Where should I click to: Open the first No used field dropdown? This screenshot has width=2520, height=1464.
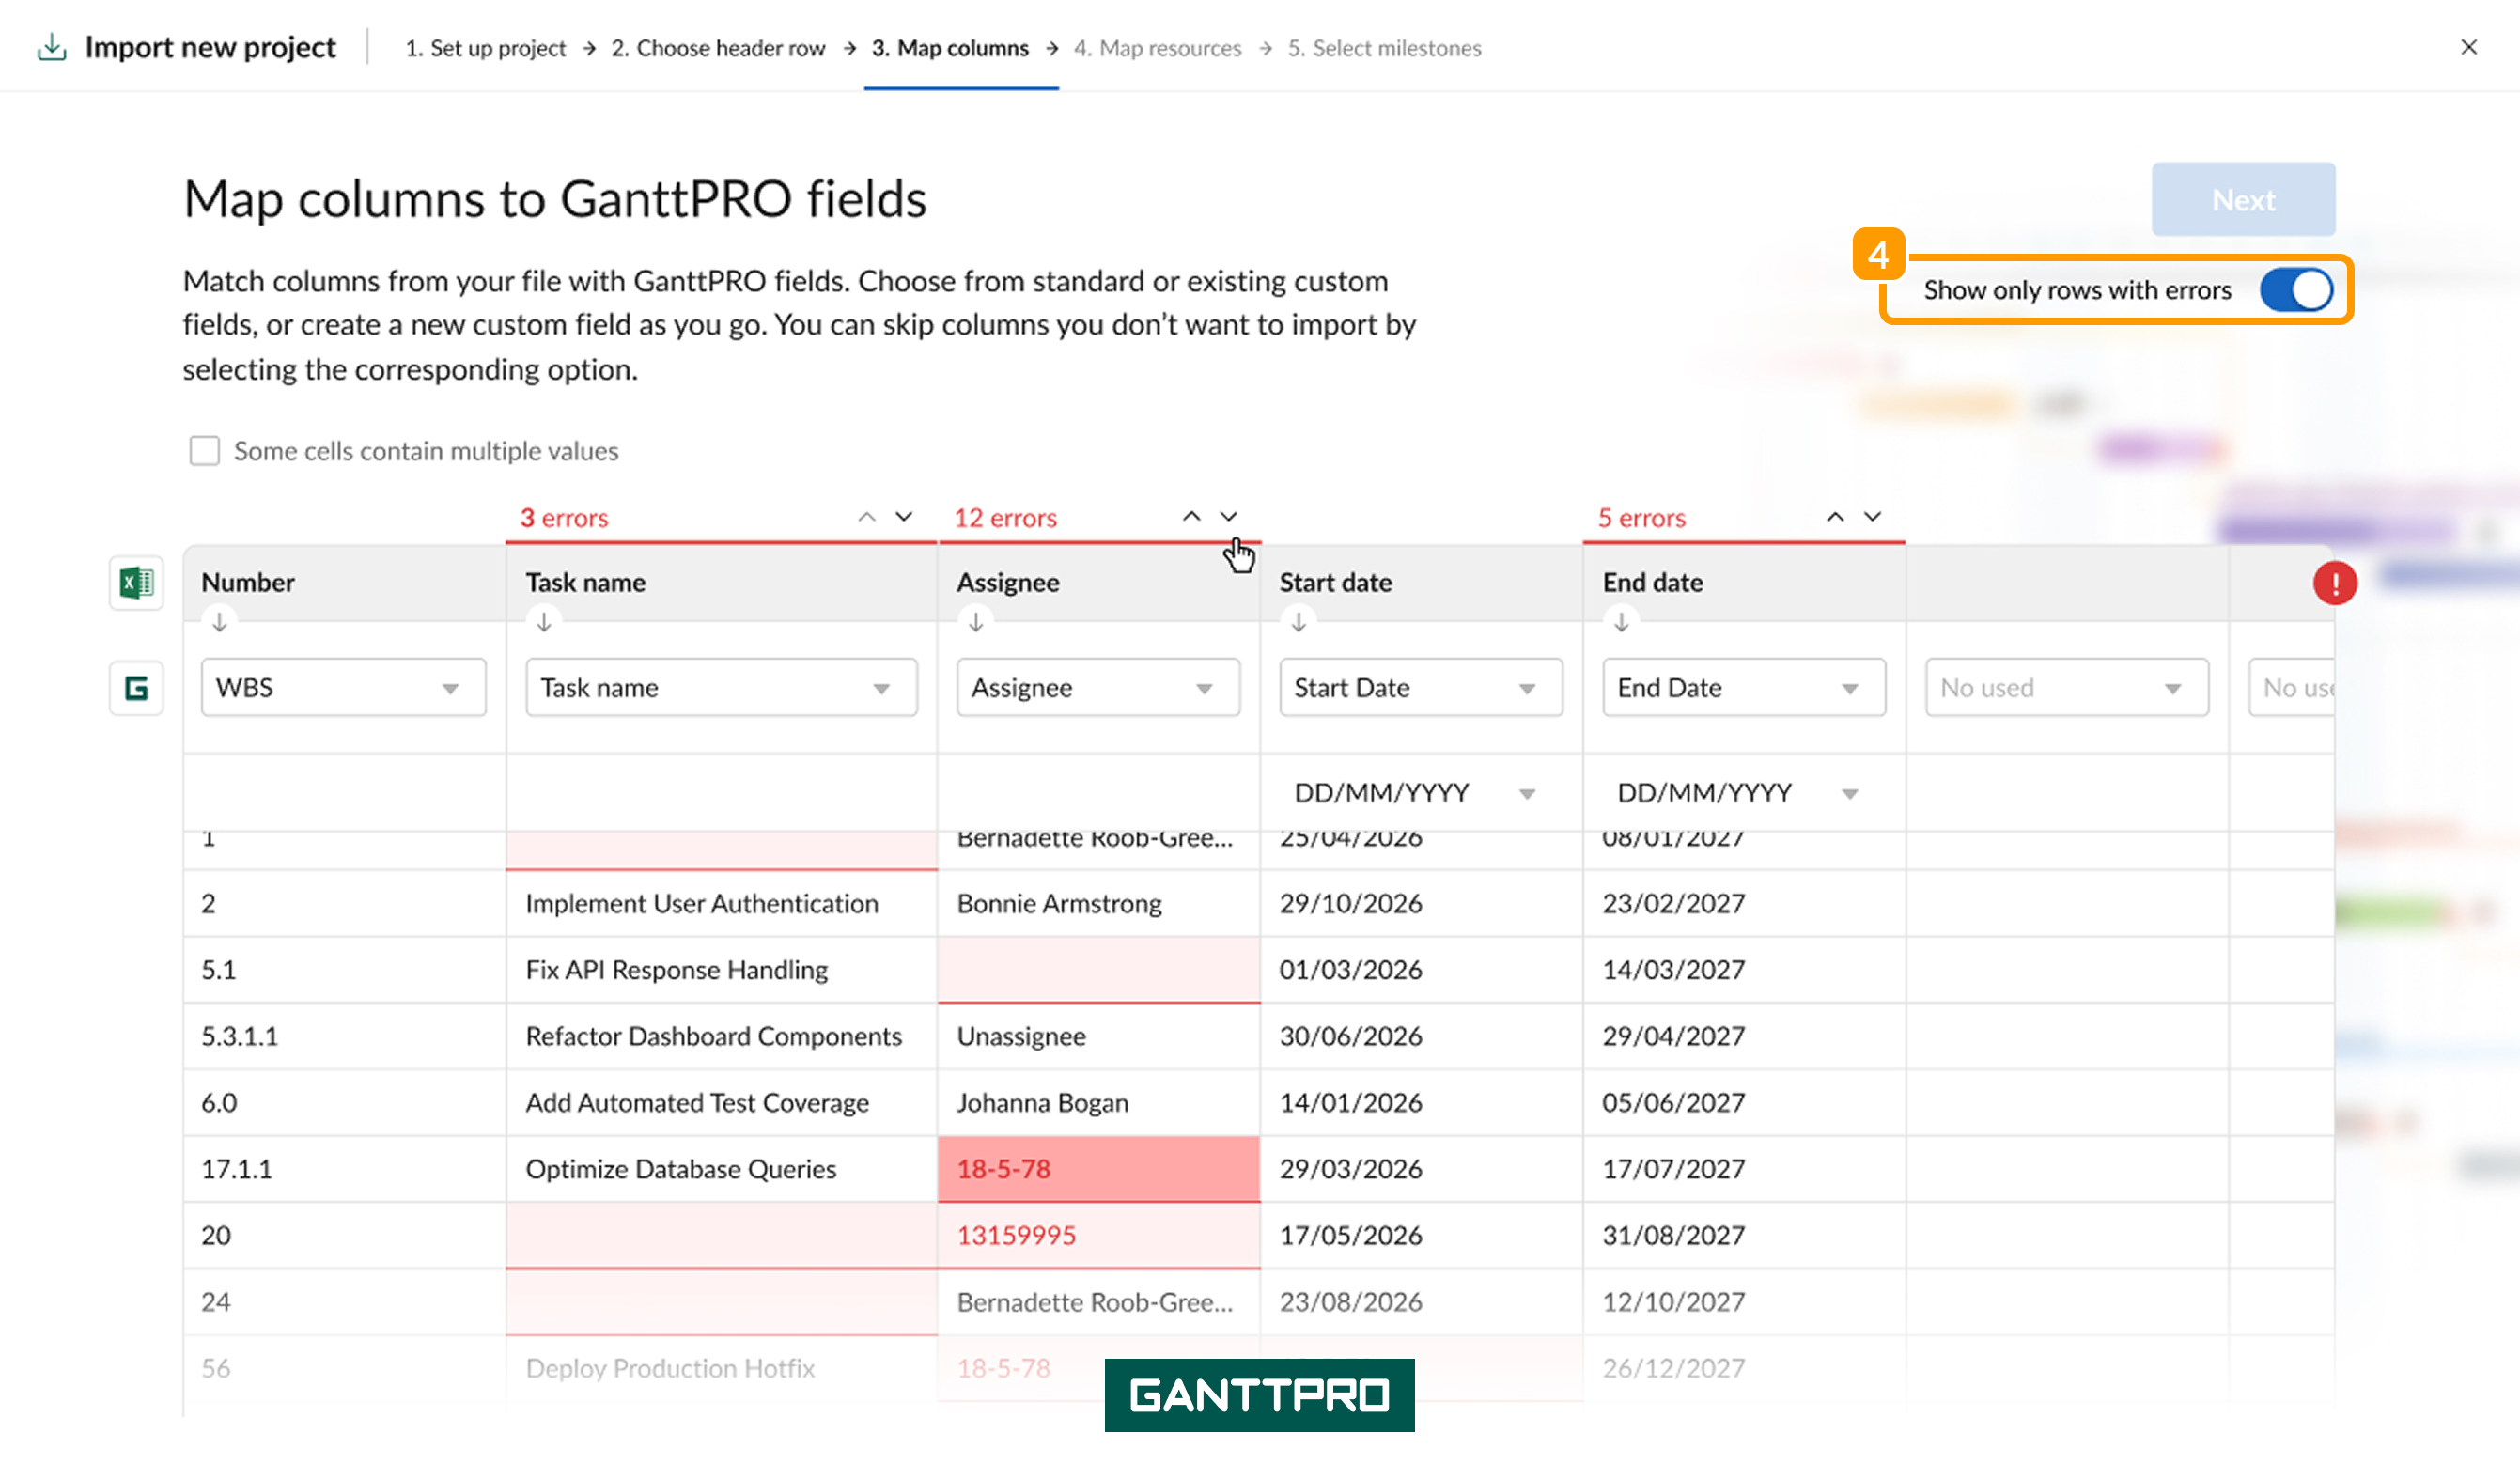pyautogui.click(x=2067, y=688)
